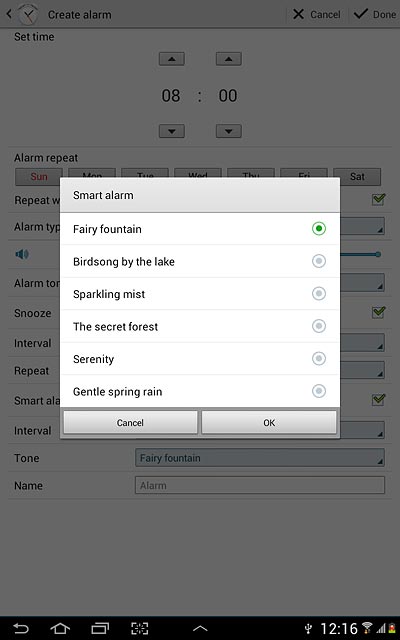Expand the up-arrow panel handle in bottom bar

point(200,629)
